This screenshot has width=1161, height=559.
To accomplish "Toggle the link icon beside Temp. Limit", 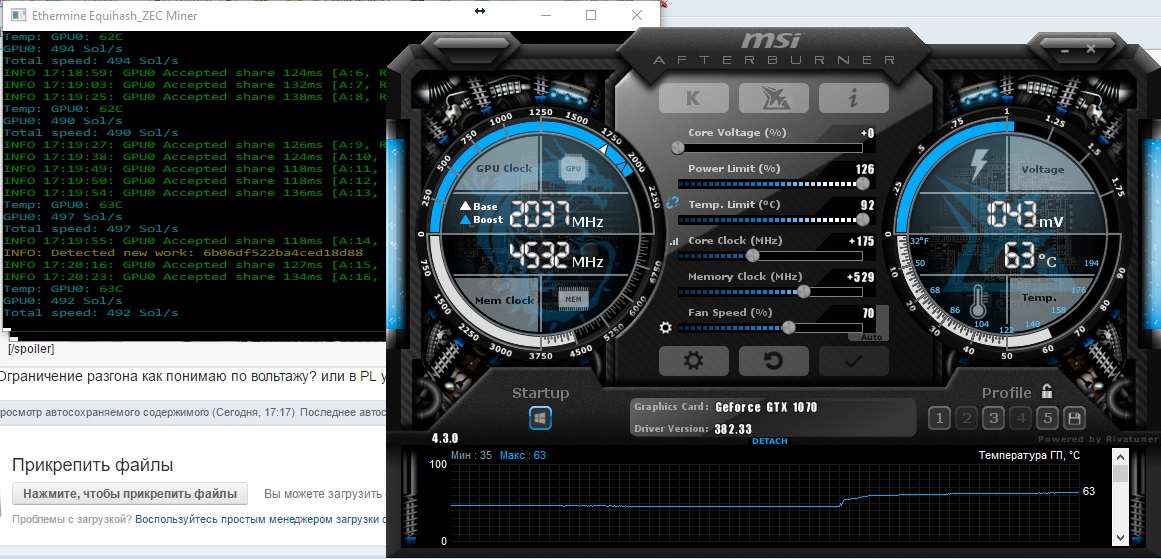I will pos(672,202).
